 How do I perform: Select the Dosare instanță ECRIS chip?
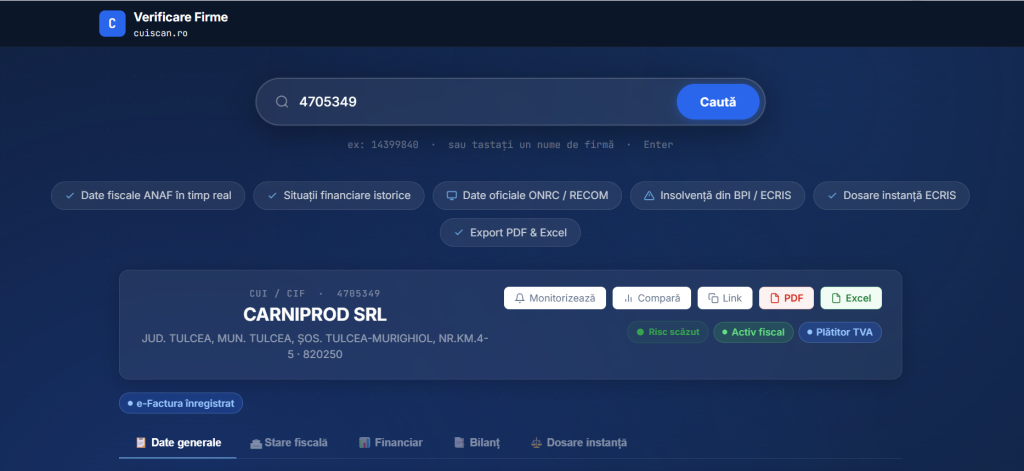point(891,195)
